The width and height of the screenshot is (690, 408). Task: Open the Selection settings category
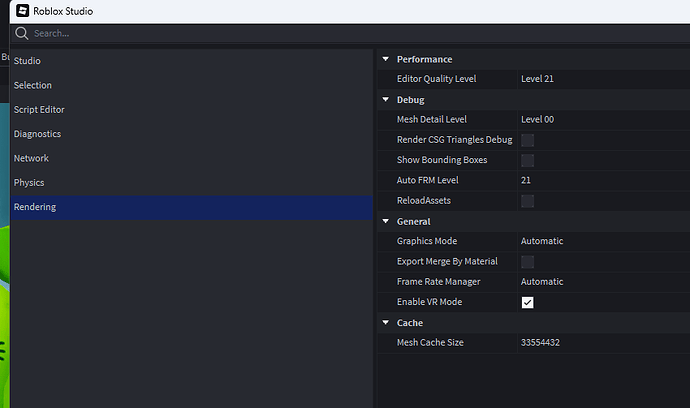(x=191, y=85)
